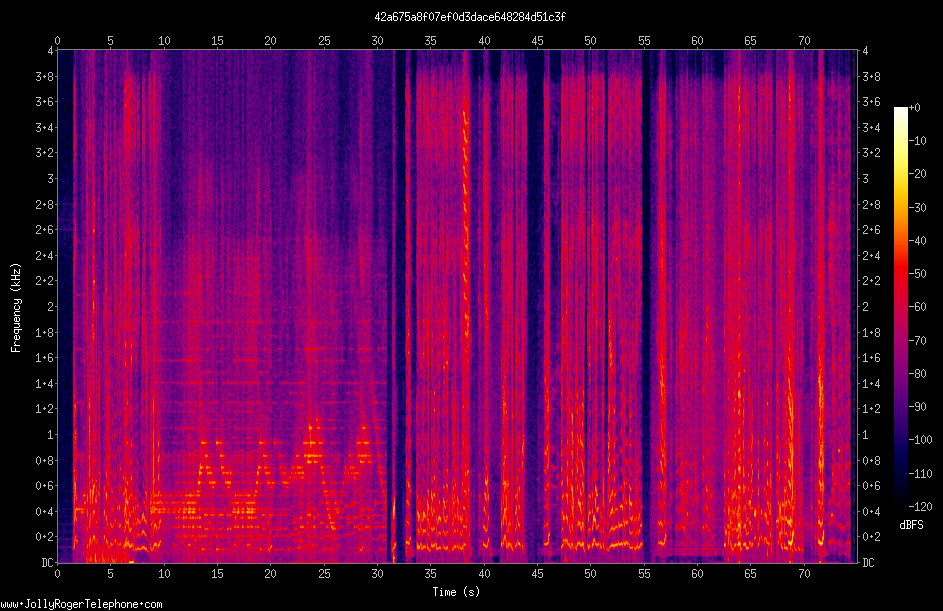This screenshot has width=943, height=611.
Task: Click '65' on the top time axis
Action: 751,41
